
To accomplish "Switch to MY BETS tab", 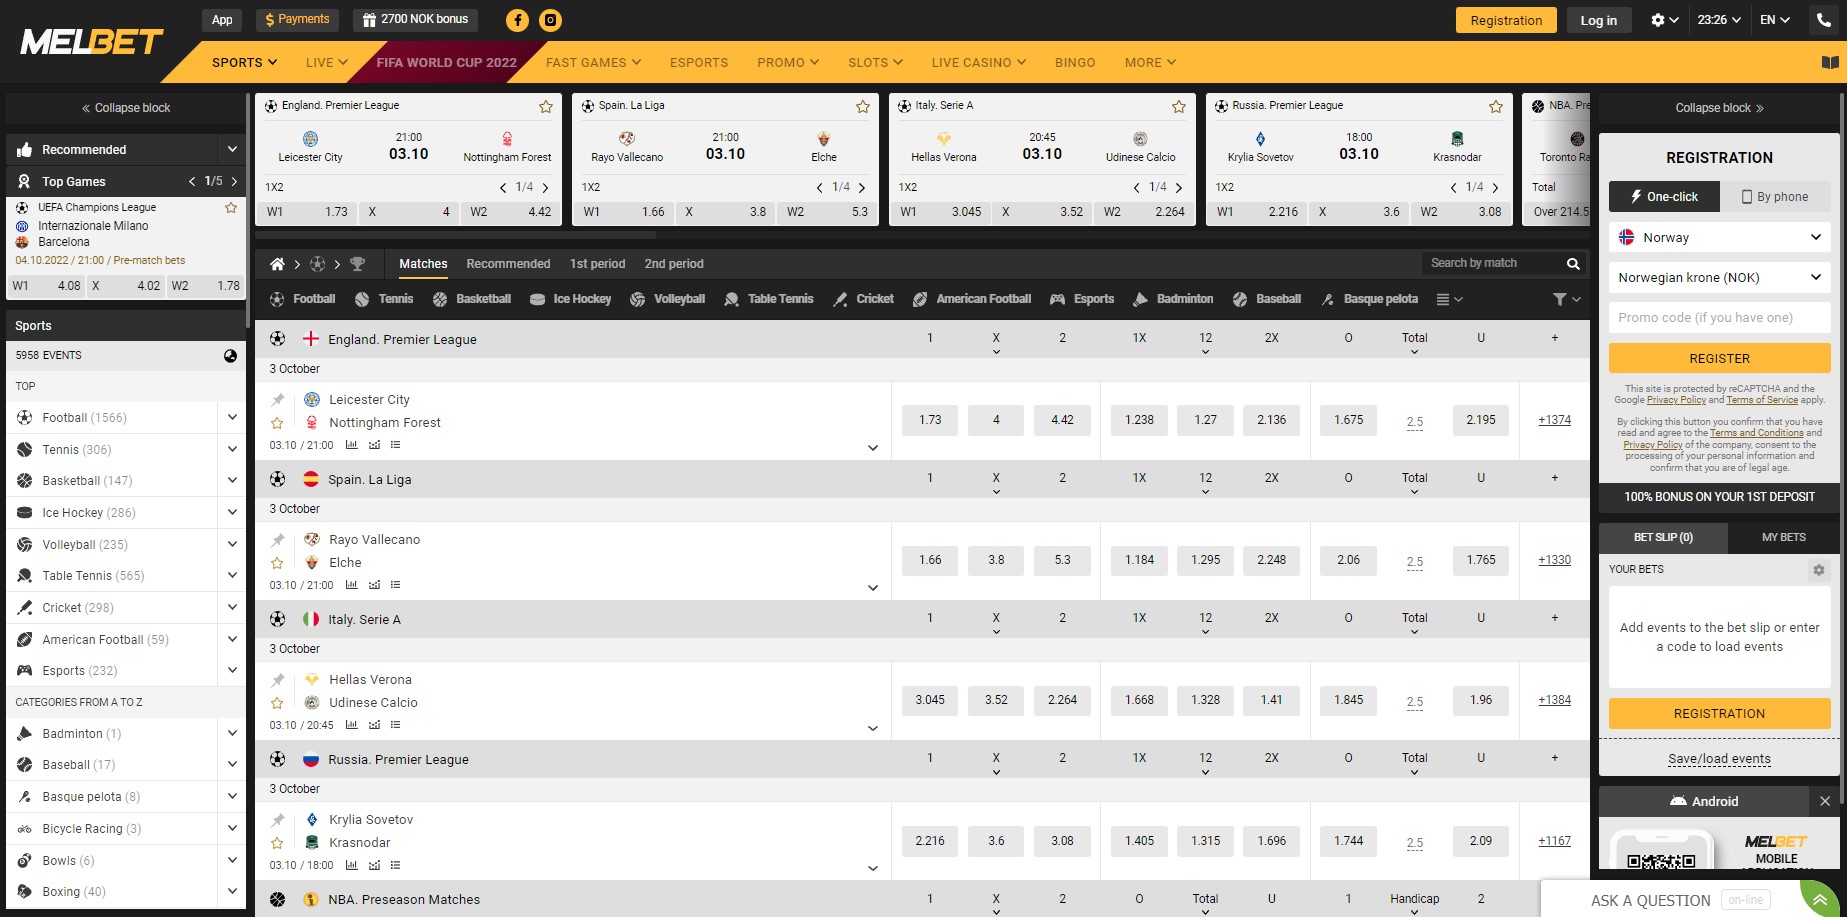I will click(x=1784, y=537).
